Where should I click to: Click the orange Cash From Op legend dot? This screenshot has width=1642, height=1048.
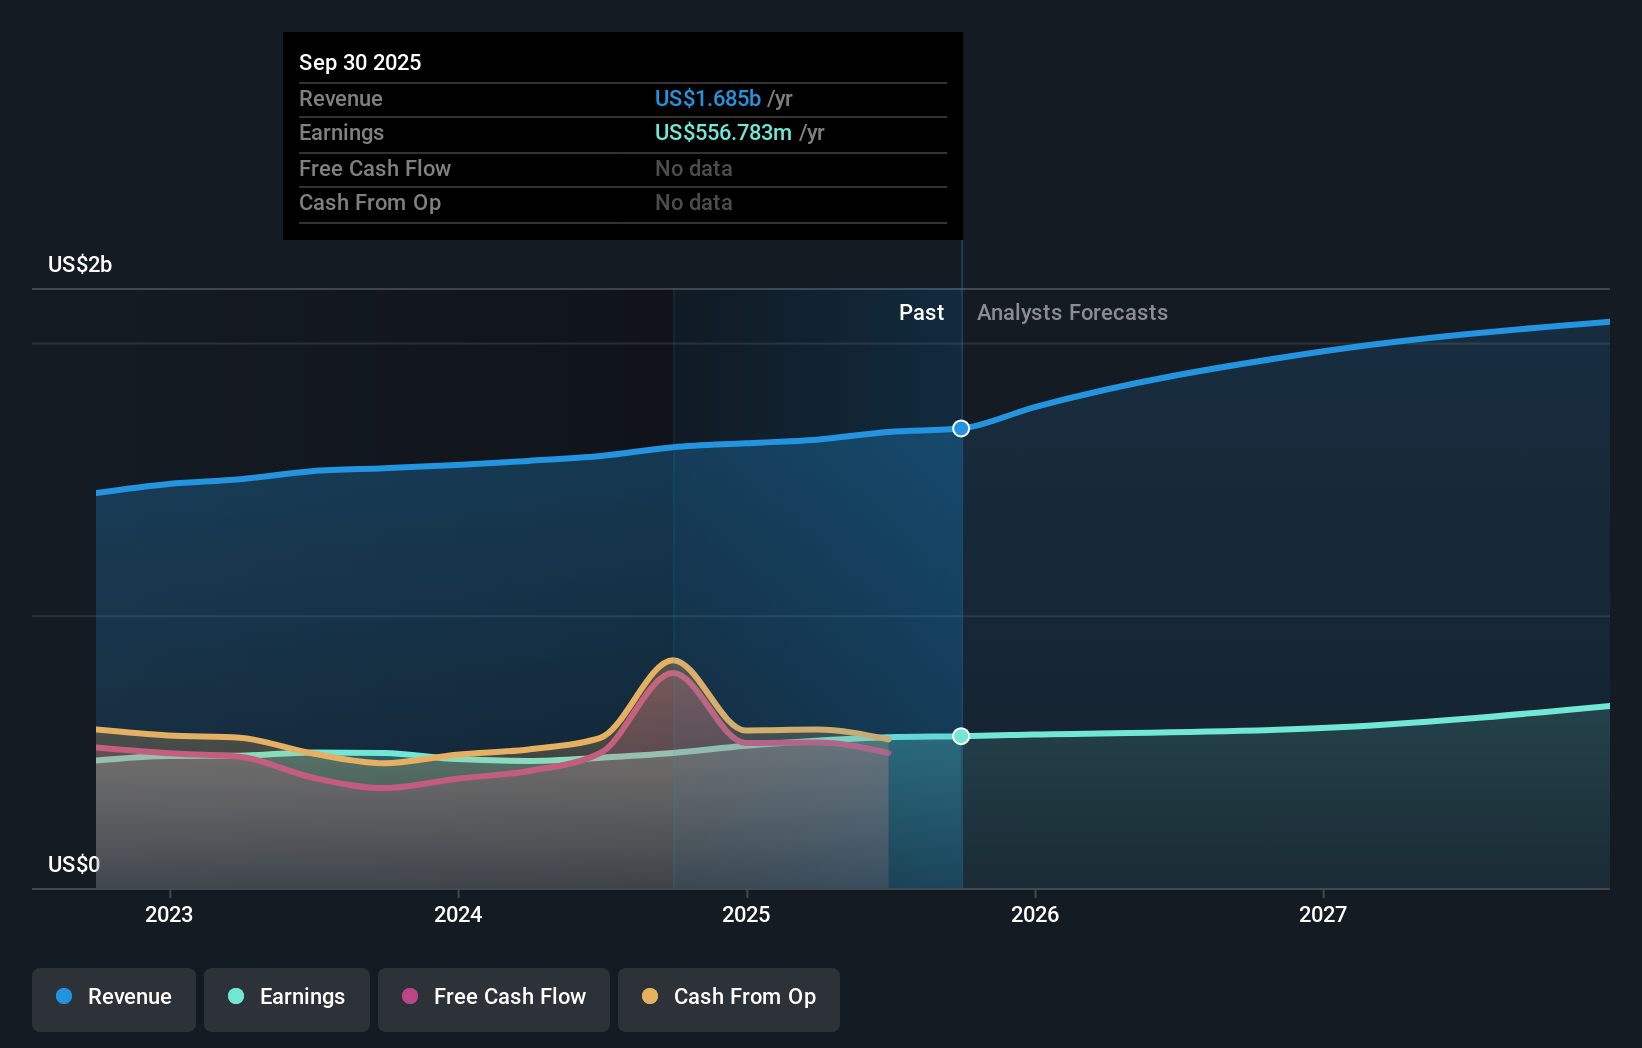pyautogui.click(x=650, y=996)
